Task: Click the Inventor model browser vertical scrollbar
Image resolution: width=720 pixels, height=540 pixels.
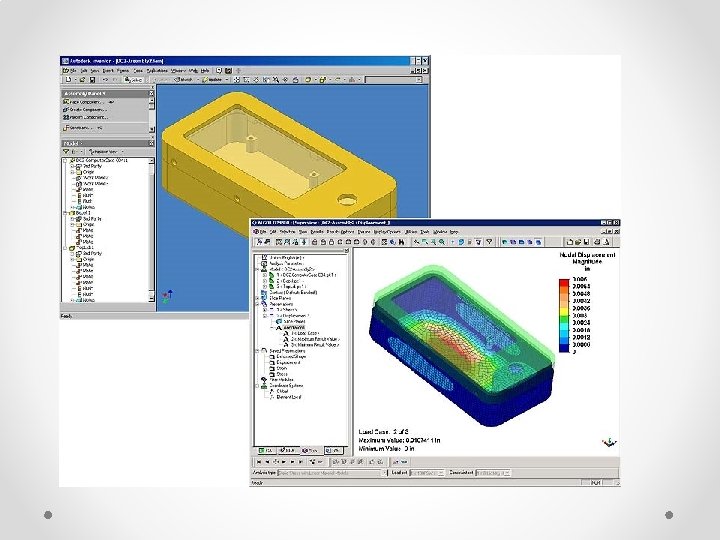Action: pos(152,230)
